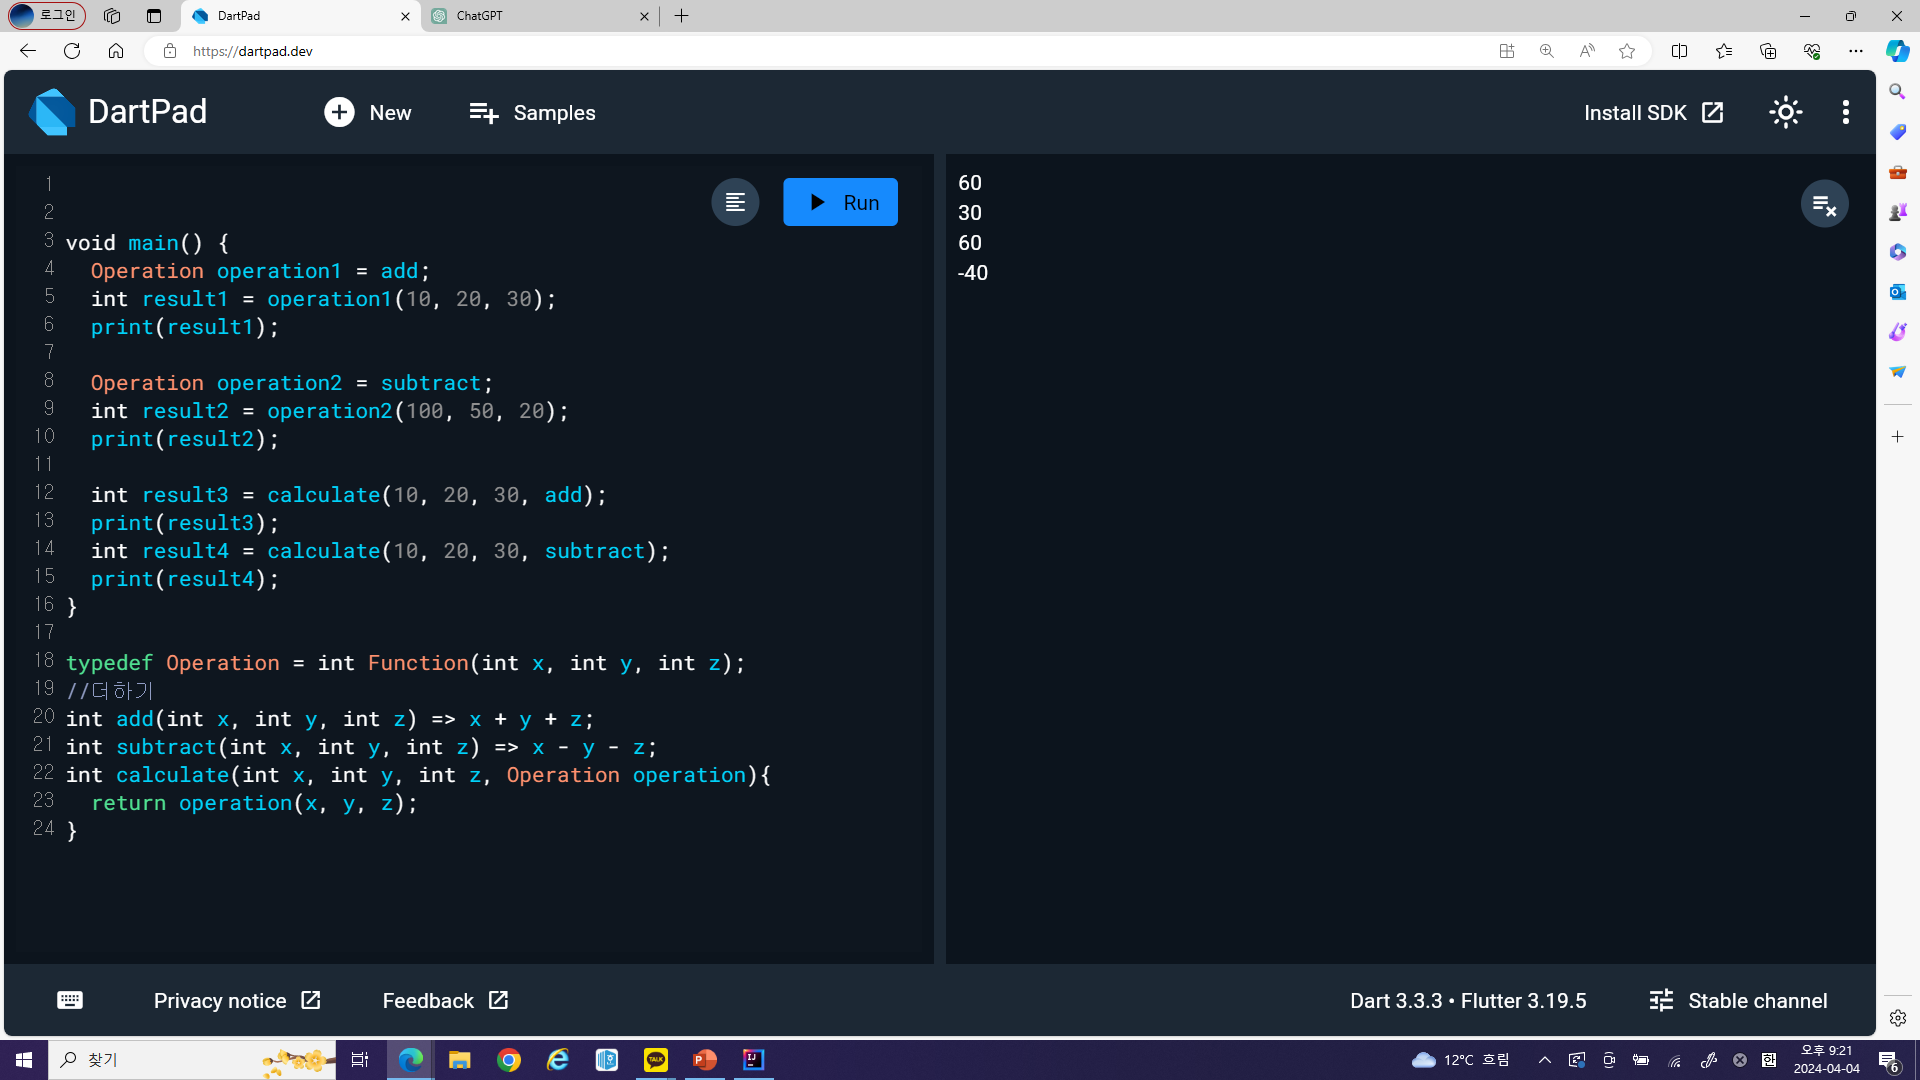Create a New pad
The height and width of the screenshot is (1080, 1920).
pyautogui.click(x=367, y=113)
